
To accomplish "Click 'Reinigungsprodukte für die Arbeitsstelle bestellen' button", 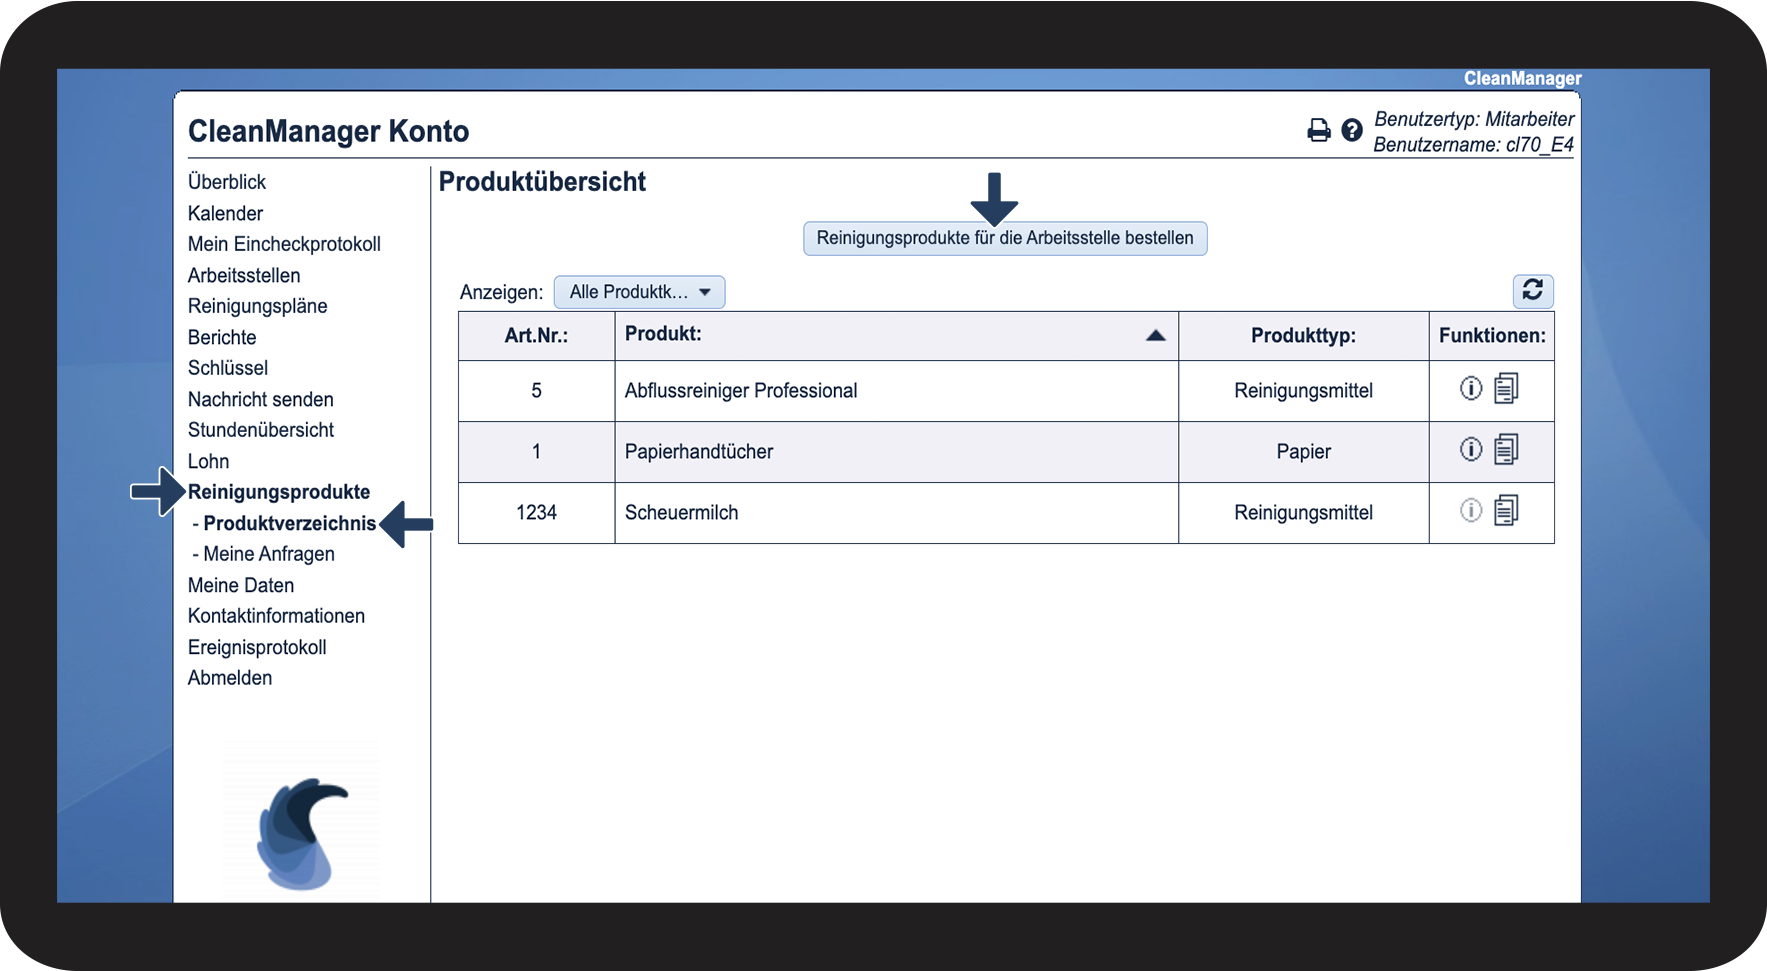I will pyautogui.click(x=1005, y=238).
